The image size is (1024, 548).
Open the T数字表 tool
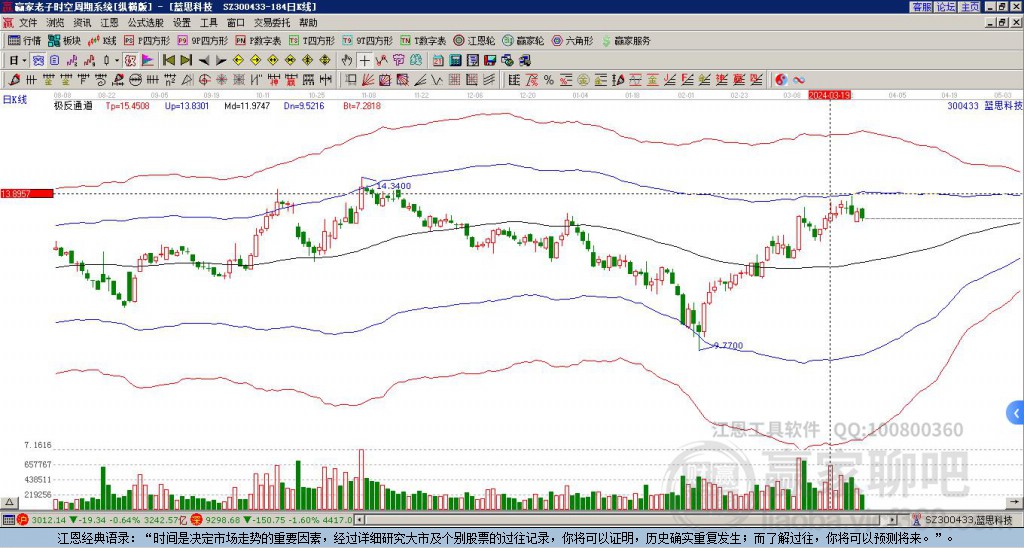423,40
